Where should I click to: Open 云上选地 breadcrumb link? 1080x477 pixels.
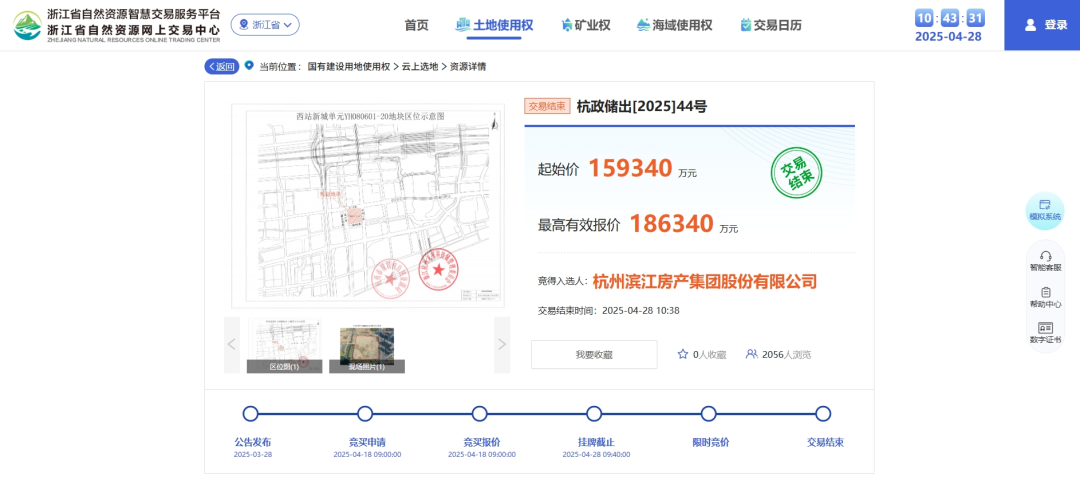pyautogui.click(x=419, y=67)
